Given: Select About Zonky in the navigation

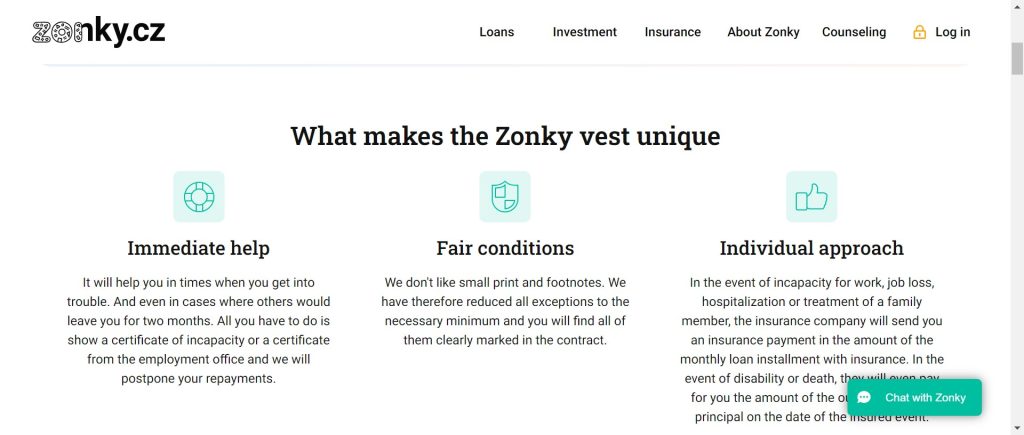Looking at the screenshot, I should (x=763, y=32).
